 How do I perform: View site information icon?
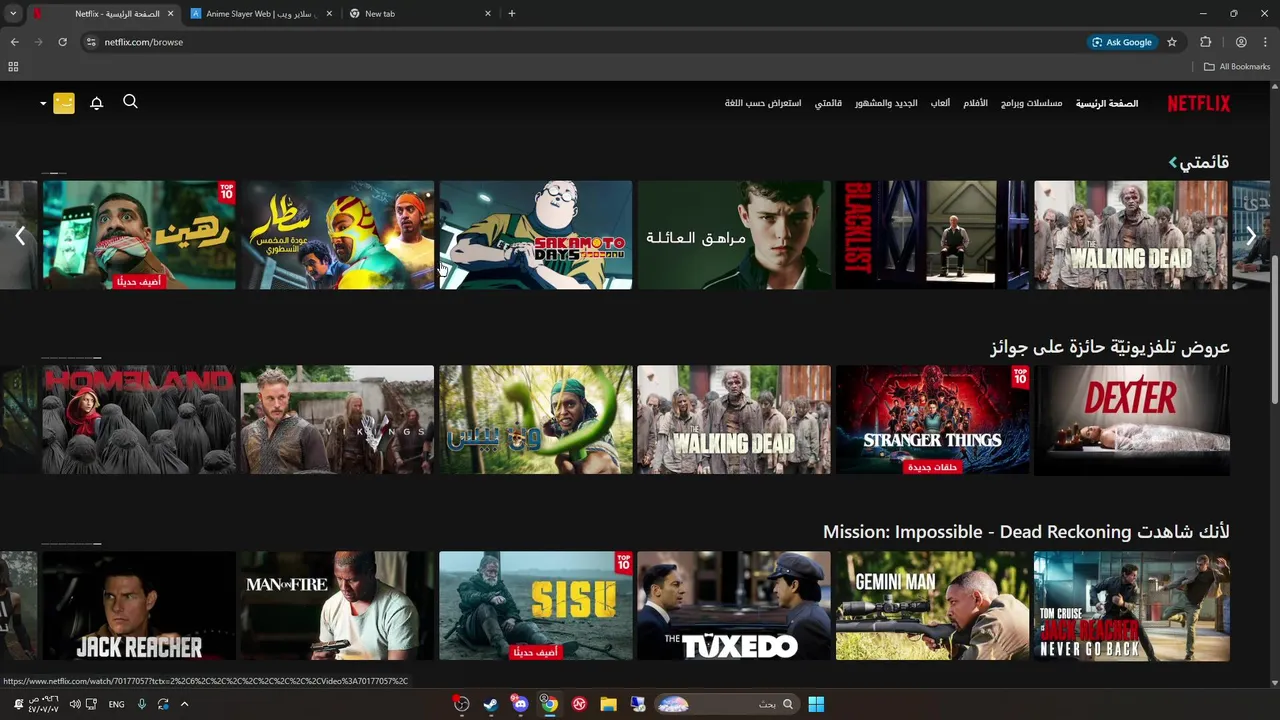tap(91, 42)
